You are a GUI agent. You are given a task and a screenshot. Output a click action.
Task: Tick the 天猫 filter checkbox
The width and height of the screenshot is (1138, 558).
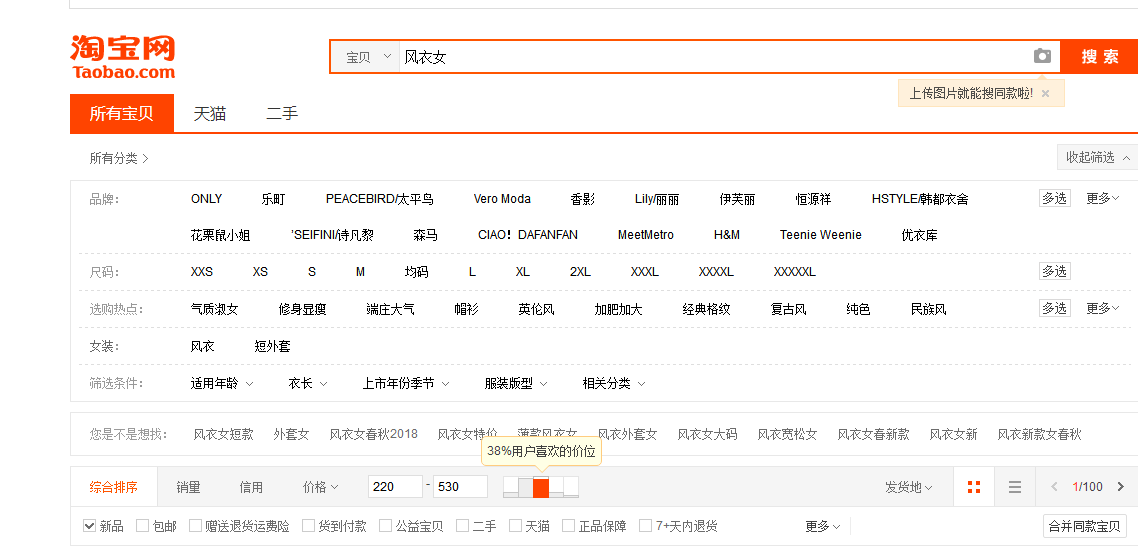516,526
